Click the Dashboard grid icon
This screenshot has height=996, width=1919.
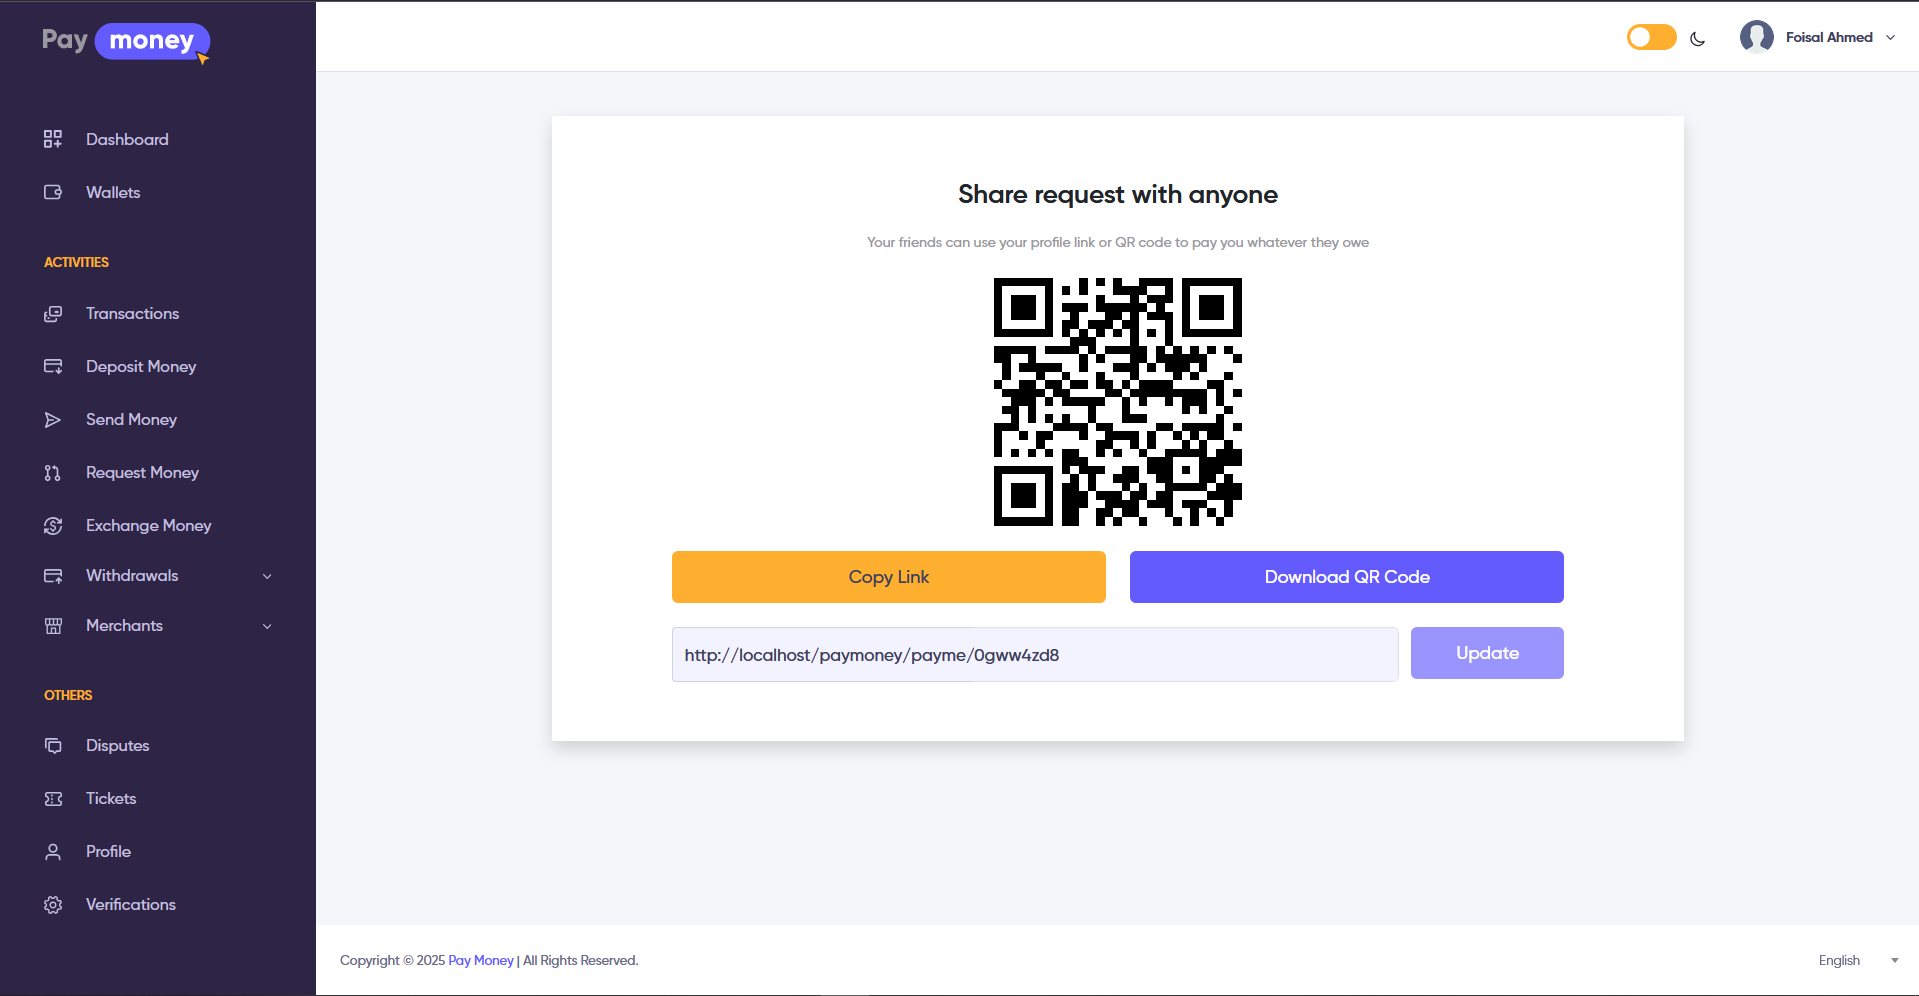pos(53,139)
